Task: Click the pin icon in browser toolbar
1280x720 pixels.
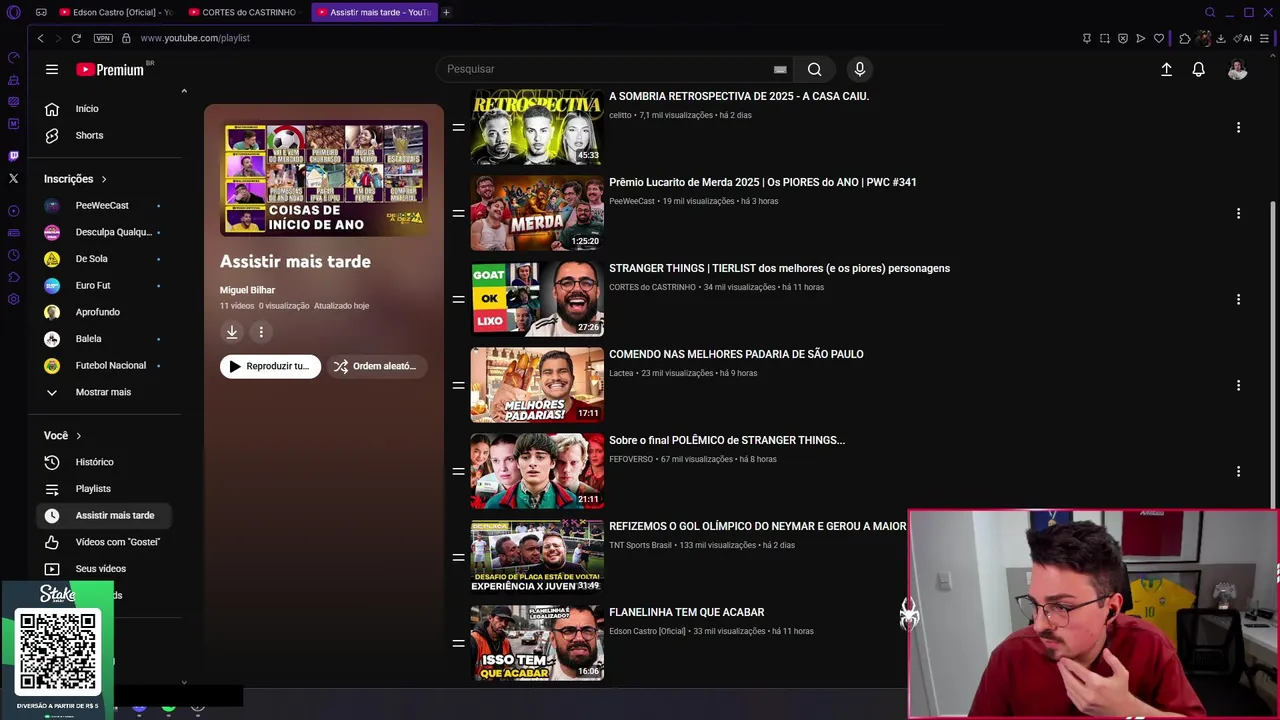Action: pyautogui.click(x=1087, y=38)
